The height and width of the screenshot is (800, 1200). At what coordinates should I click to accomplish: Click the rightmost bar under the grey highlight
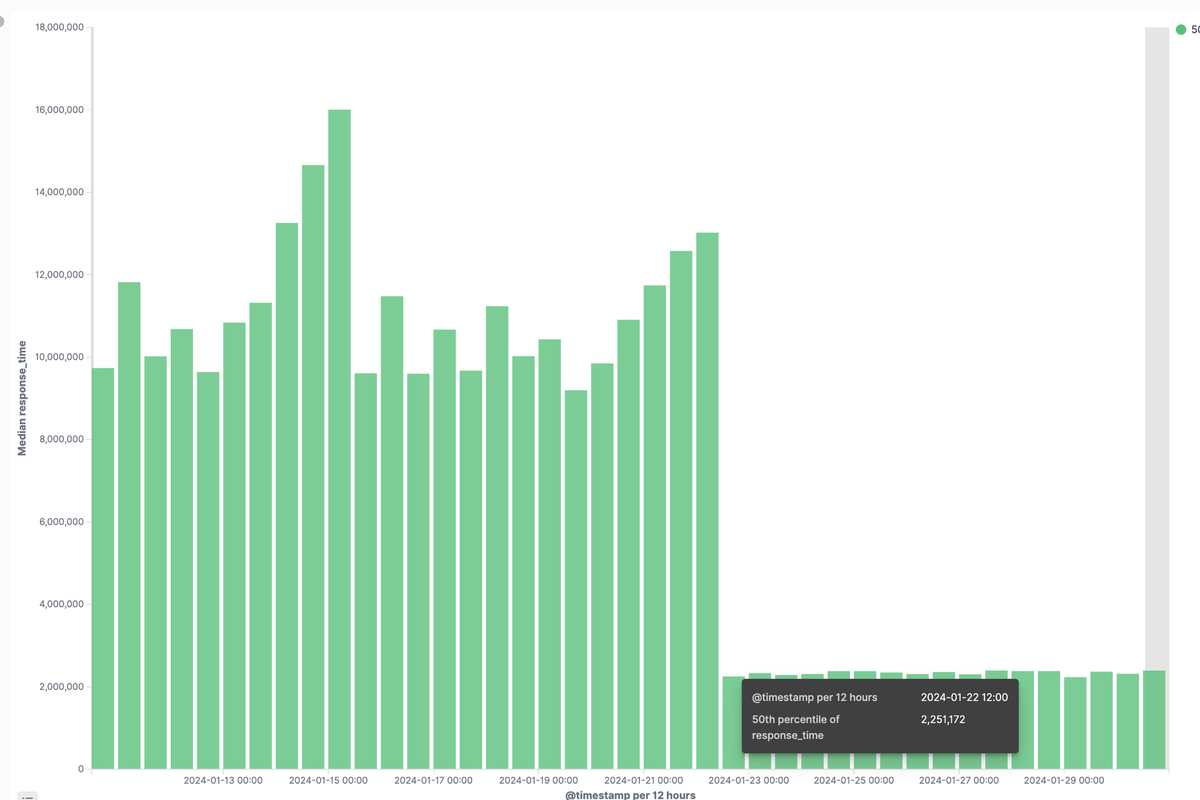click(1154, 719)
